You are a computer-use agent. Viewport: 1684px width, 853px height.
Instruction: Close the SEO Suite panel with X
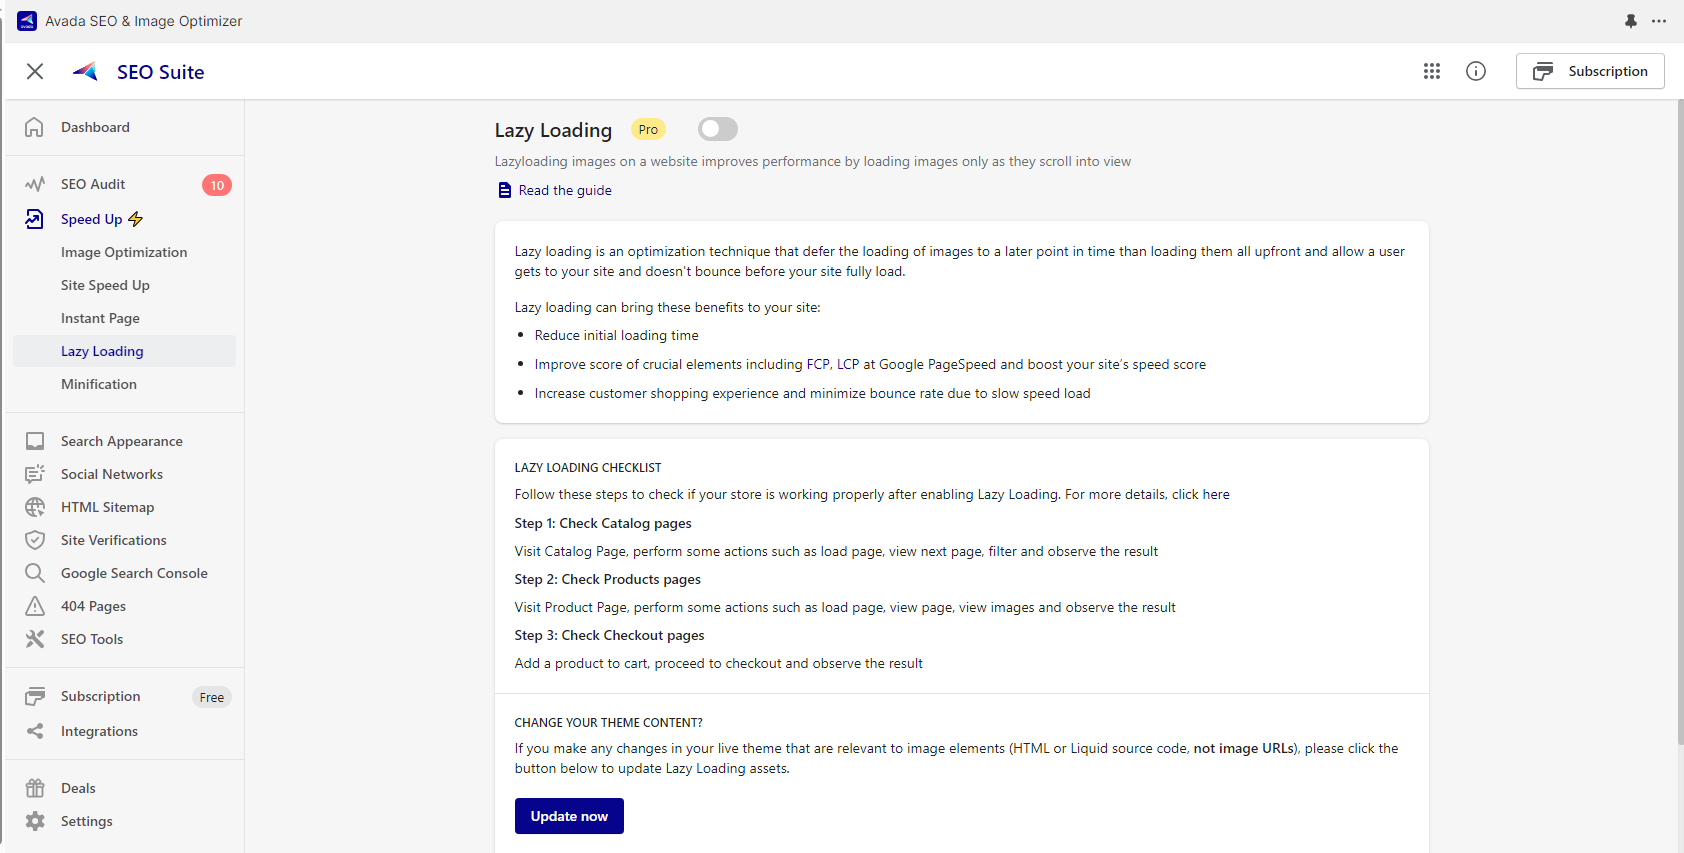click(35, 71)
